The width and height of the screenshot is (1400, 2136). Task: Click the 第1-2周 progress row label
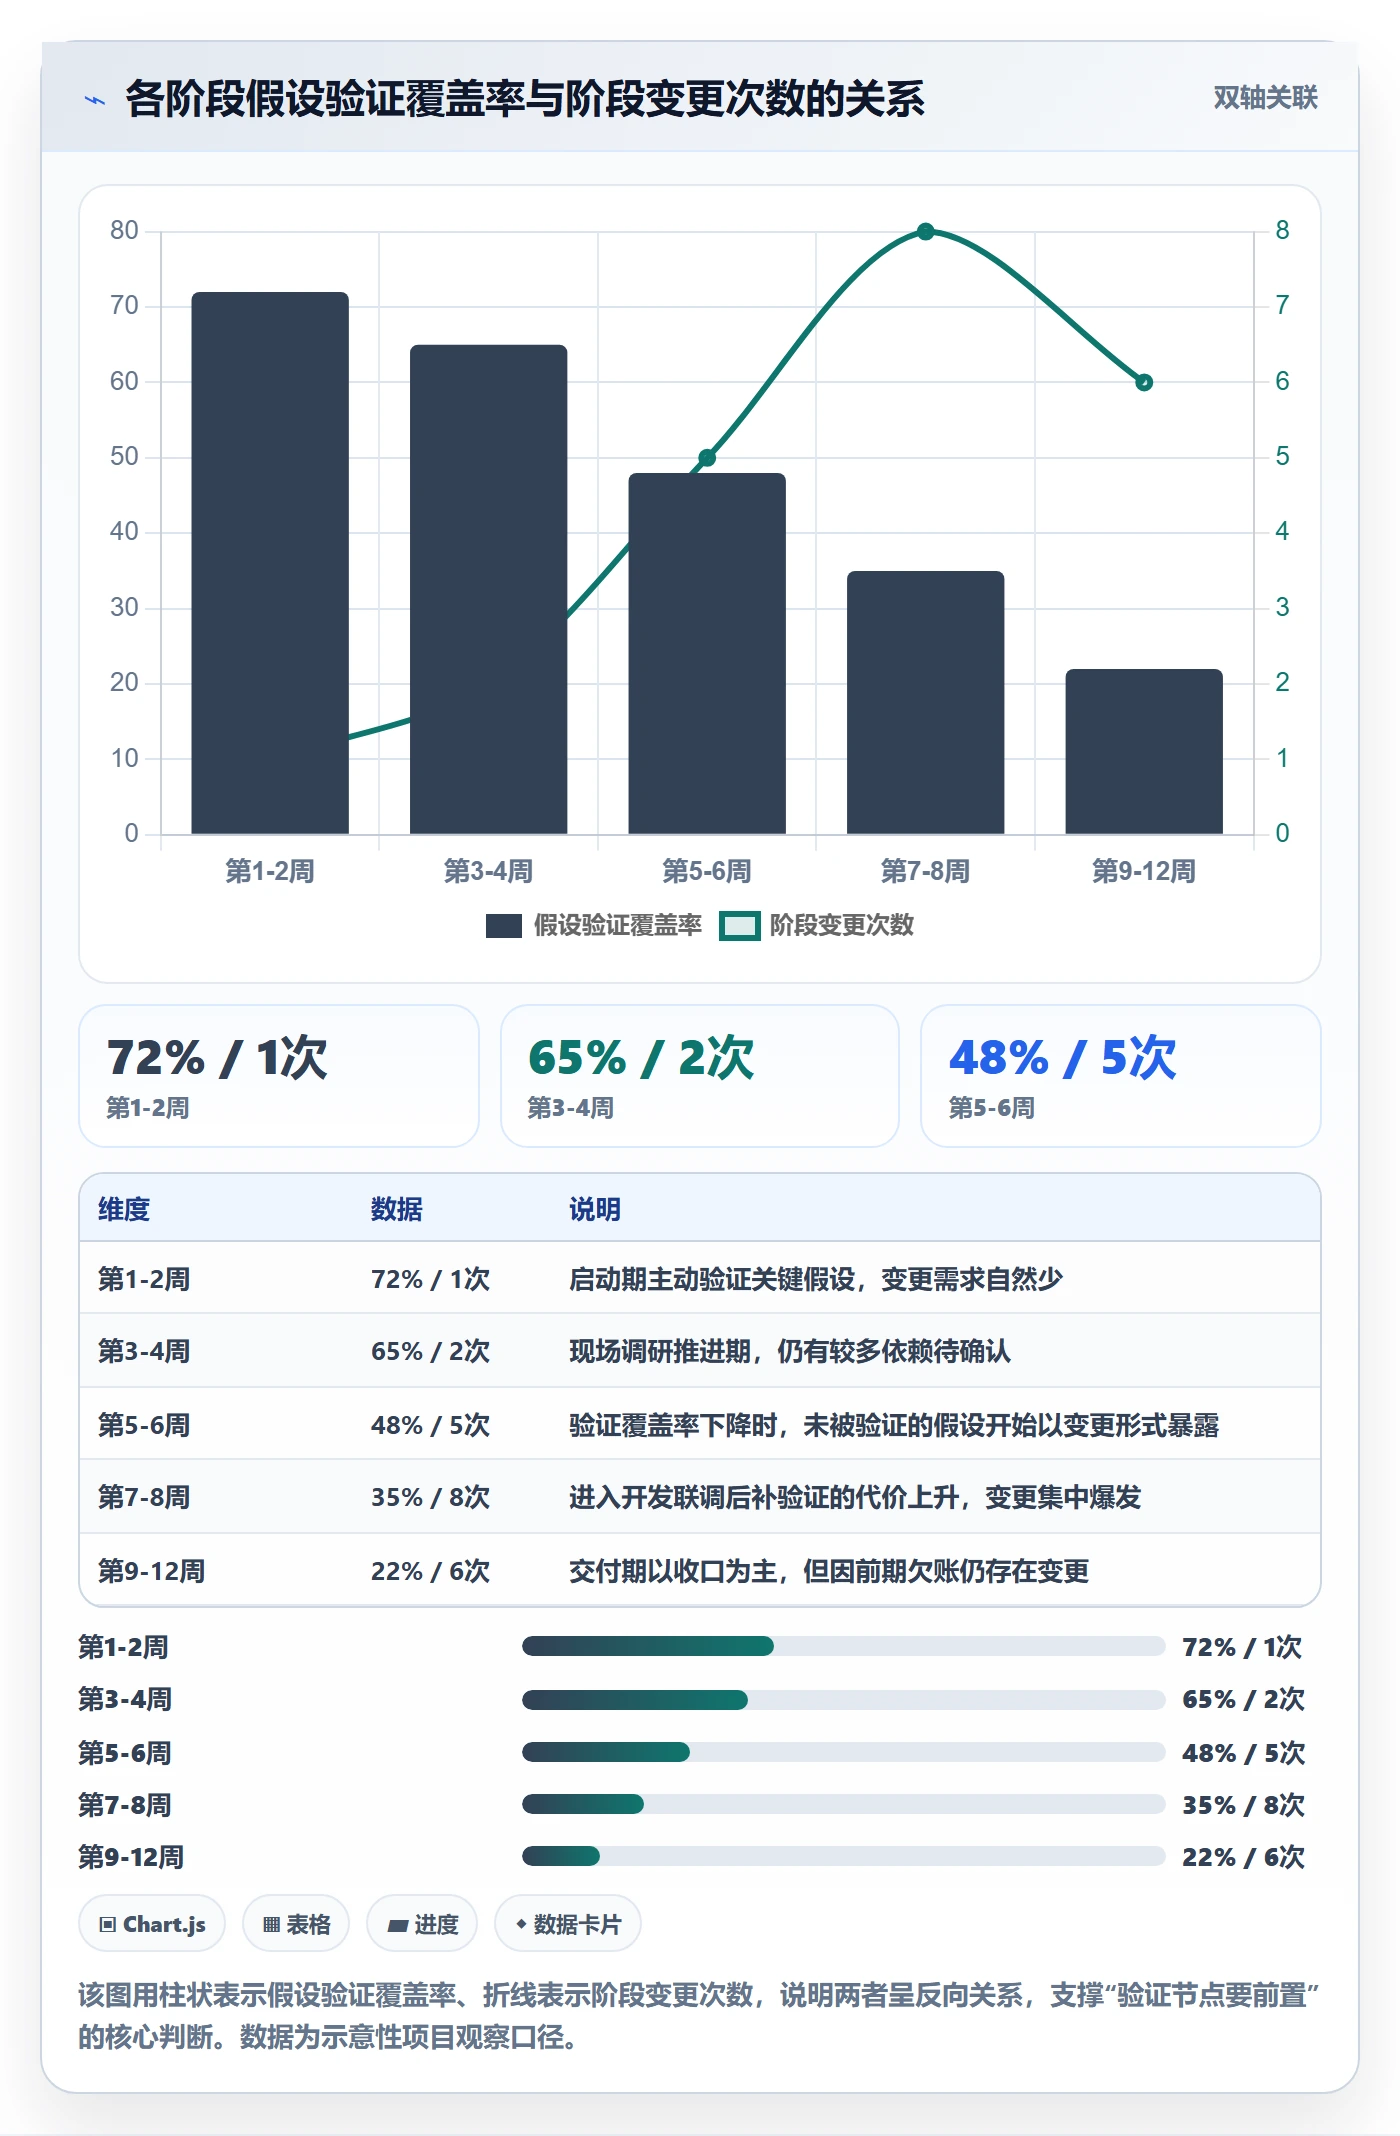point(124,1647)
